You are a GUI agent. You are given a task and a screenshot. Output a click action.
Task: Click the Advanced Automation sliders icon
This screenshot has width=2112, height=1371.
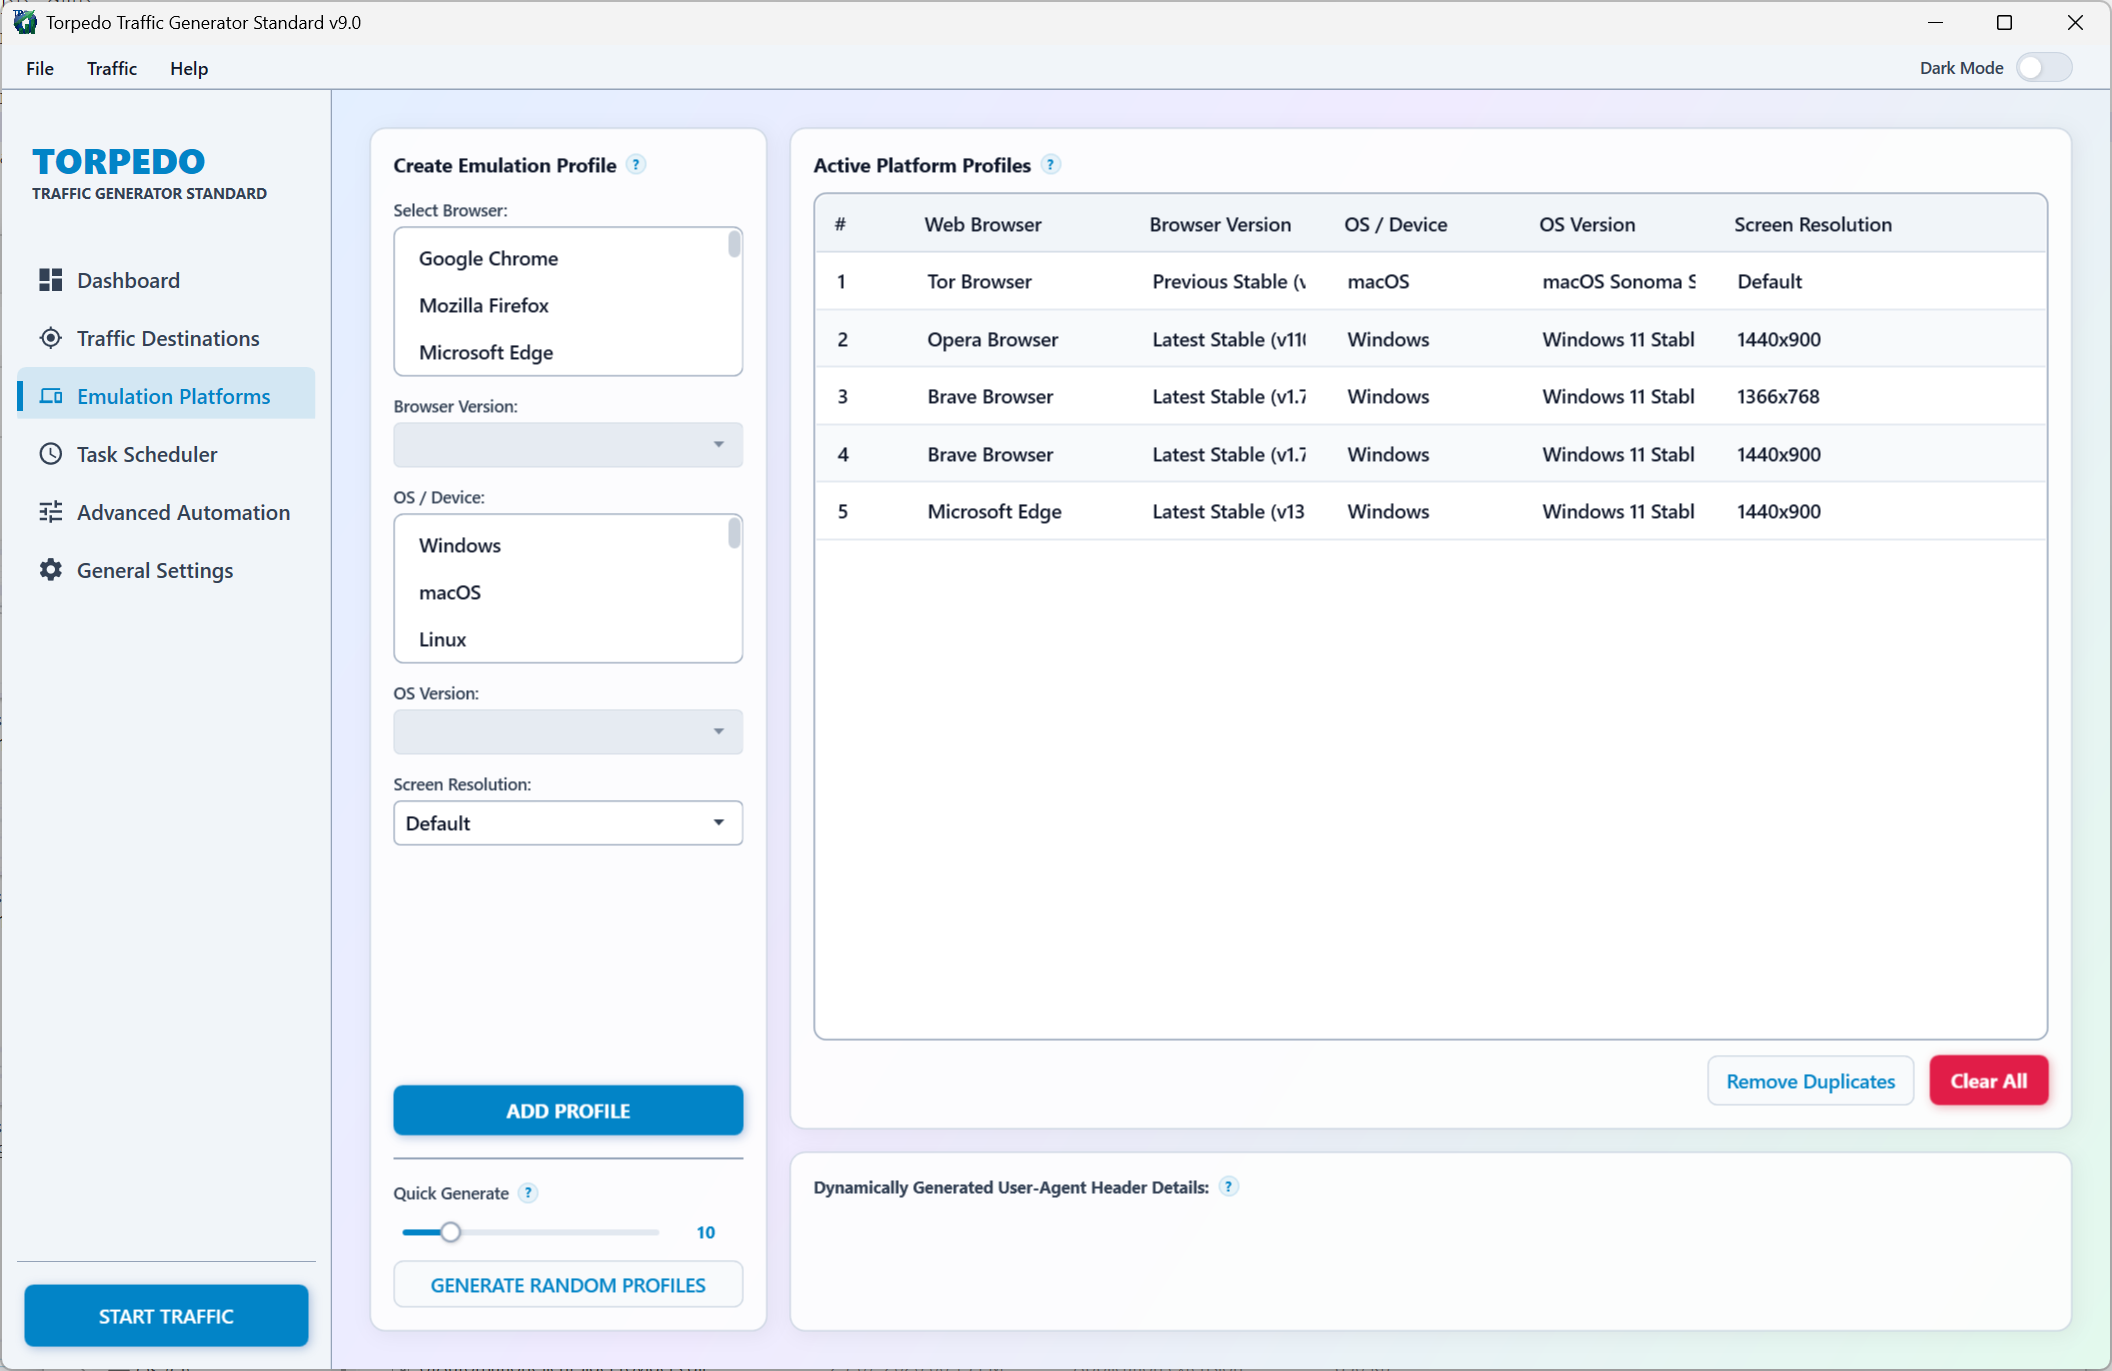click(50, 512)
